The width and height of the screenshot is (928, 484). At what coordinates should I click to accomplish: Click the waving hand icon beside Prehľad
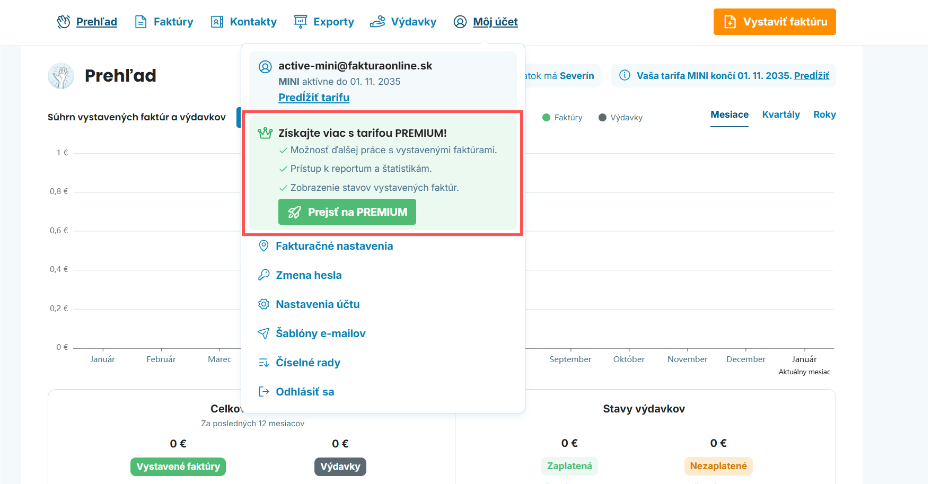click(x=63, y=22)
